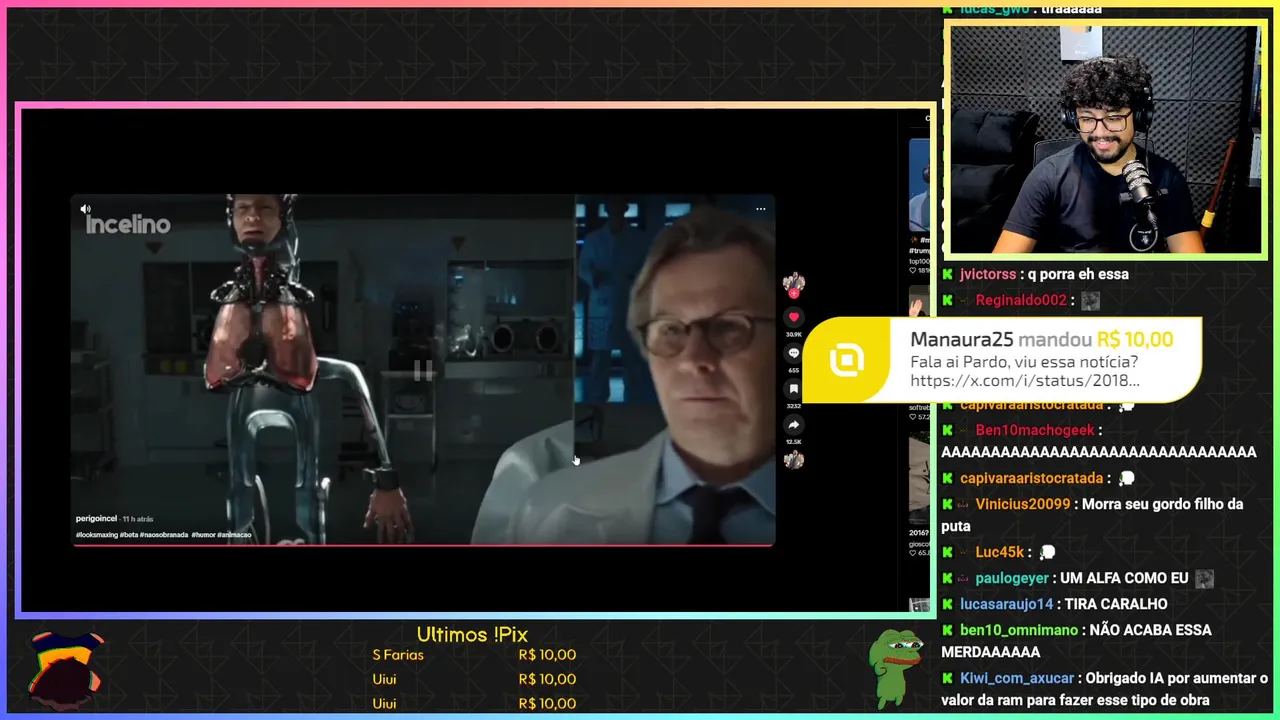Like the video using the heart icon
1280x720 pixels.
tap(794, 317)
